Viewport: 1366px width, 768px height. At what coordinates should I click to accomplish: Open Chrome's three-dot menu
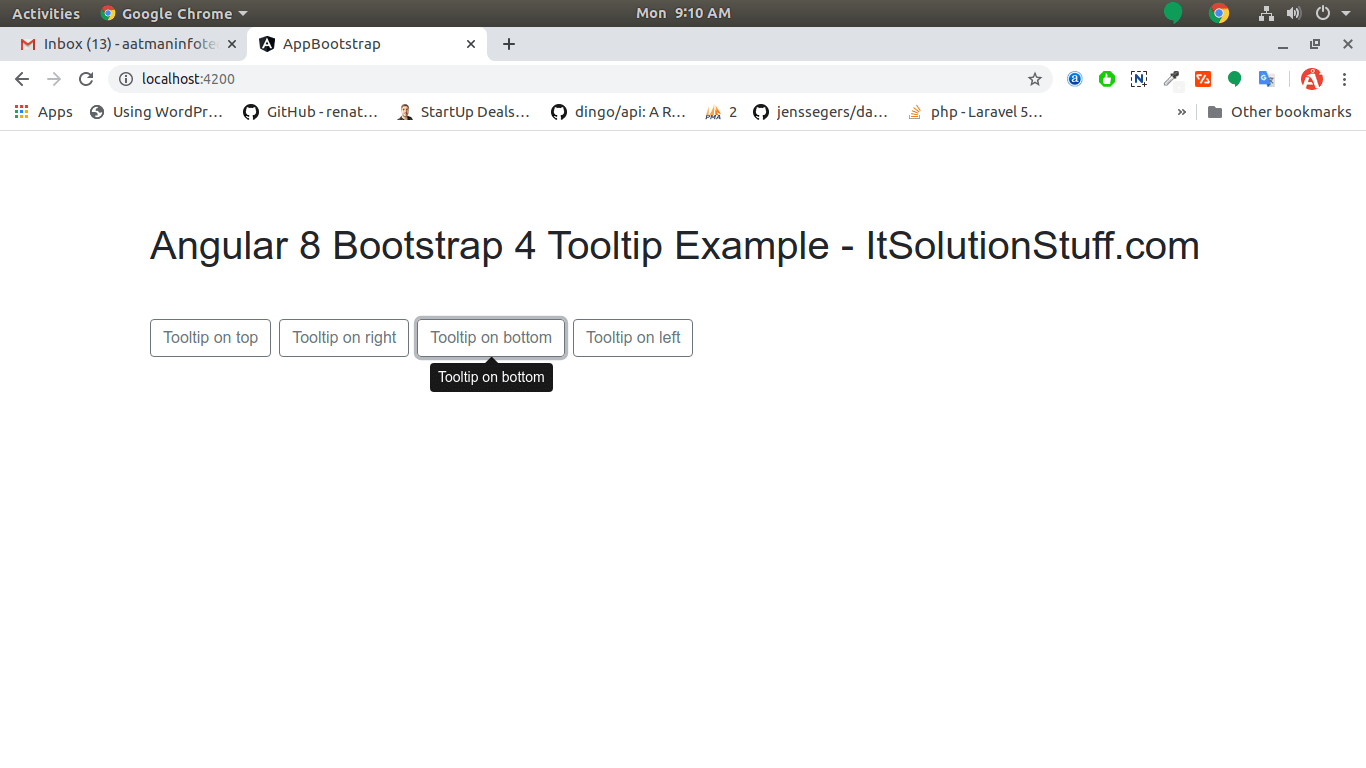pos(1344,79)
